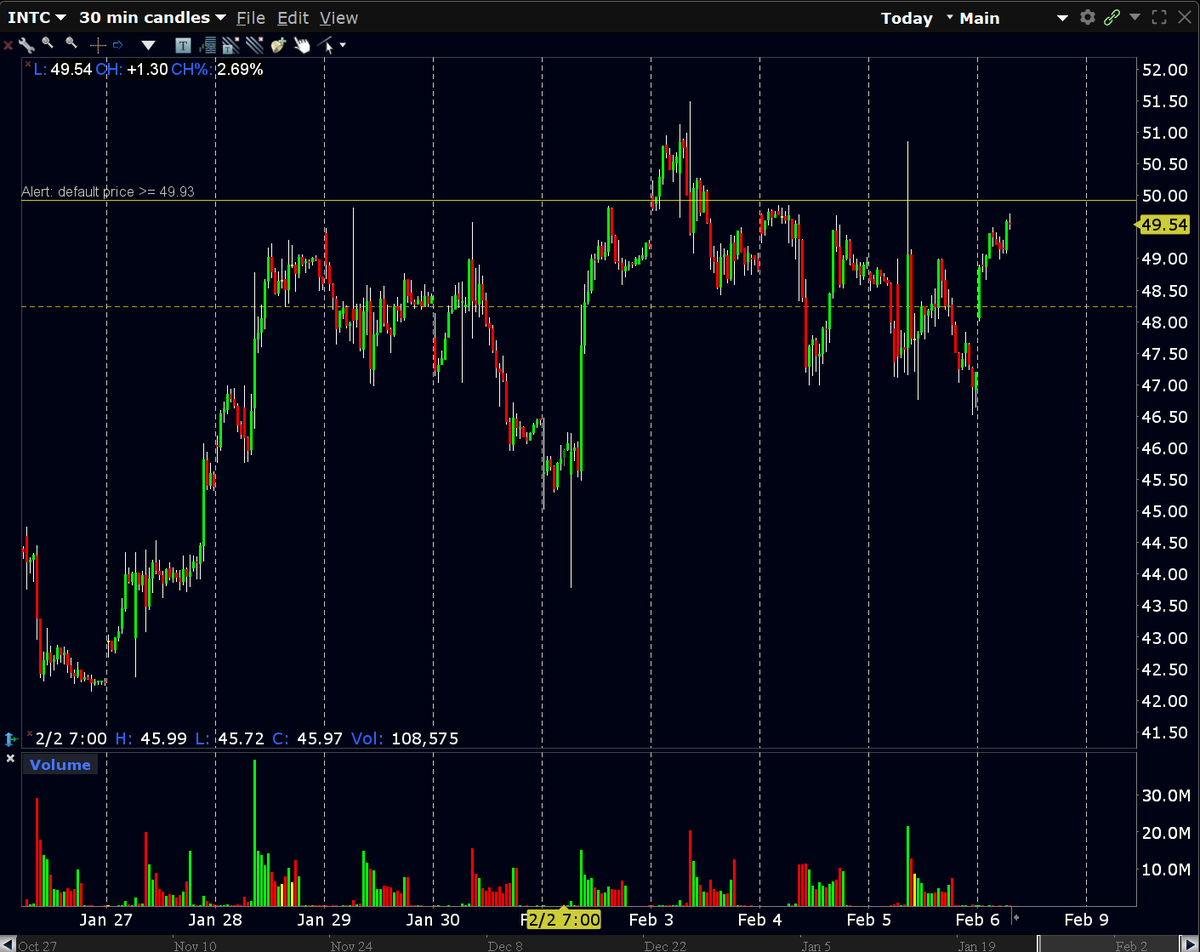Click the 52.00 price axis label
Image resolution: width=1200 pixels, height=952 pixels.
coord(1166,69)
